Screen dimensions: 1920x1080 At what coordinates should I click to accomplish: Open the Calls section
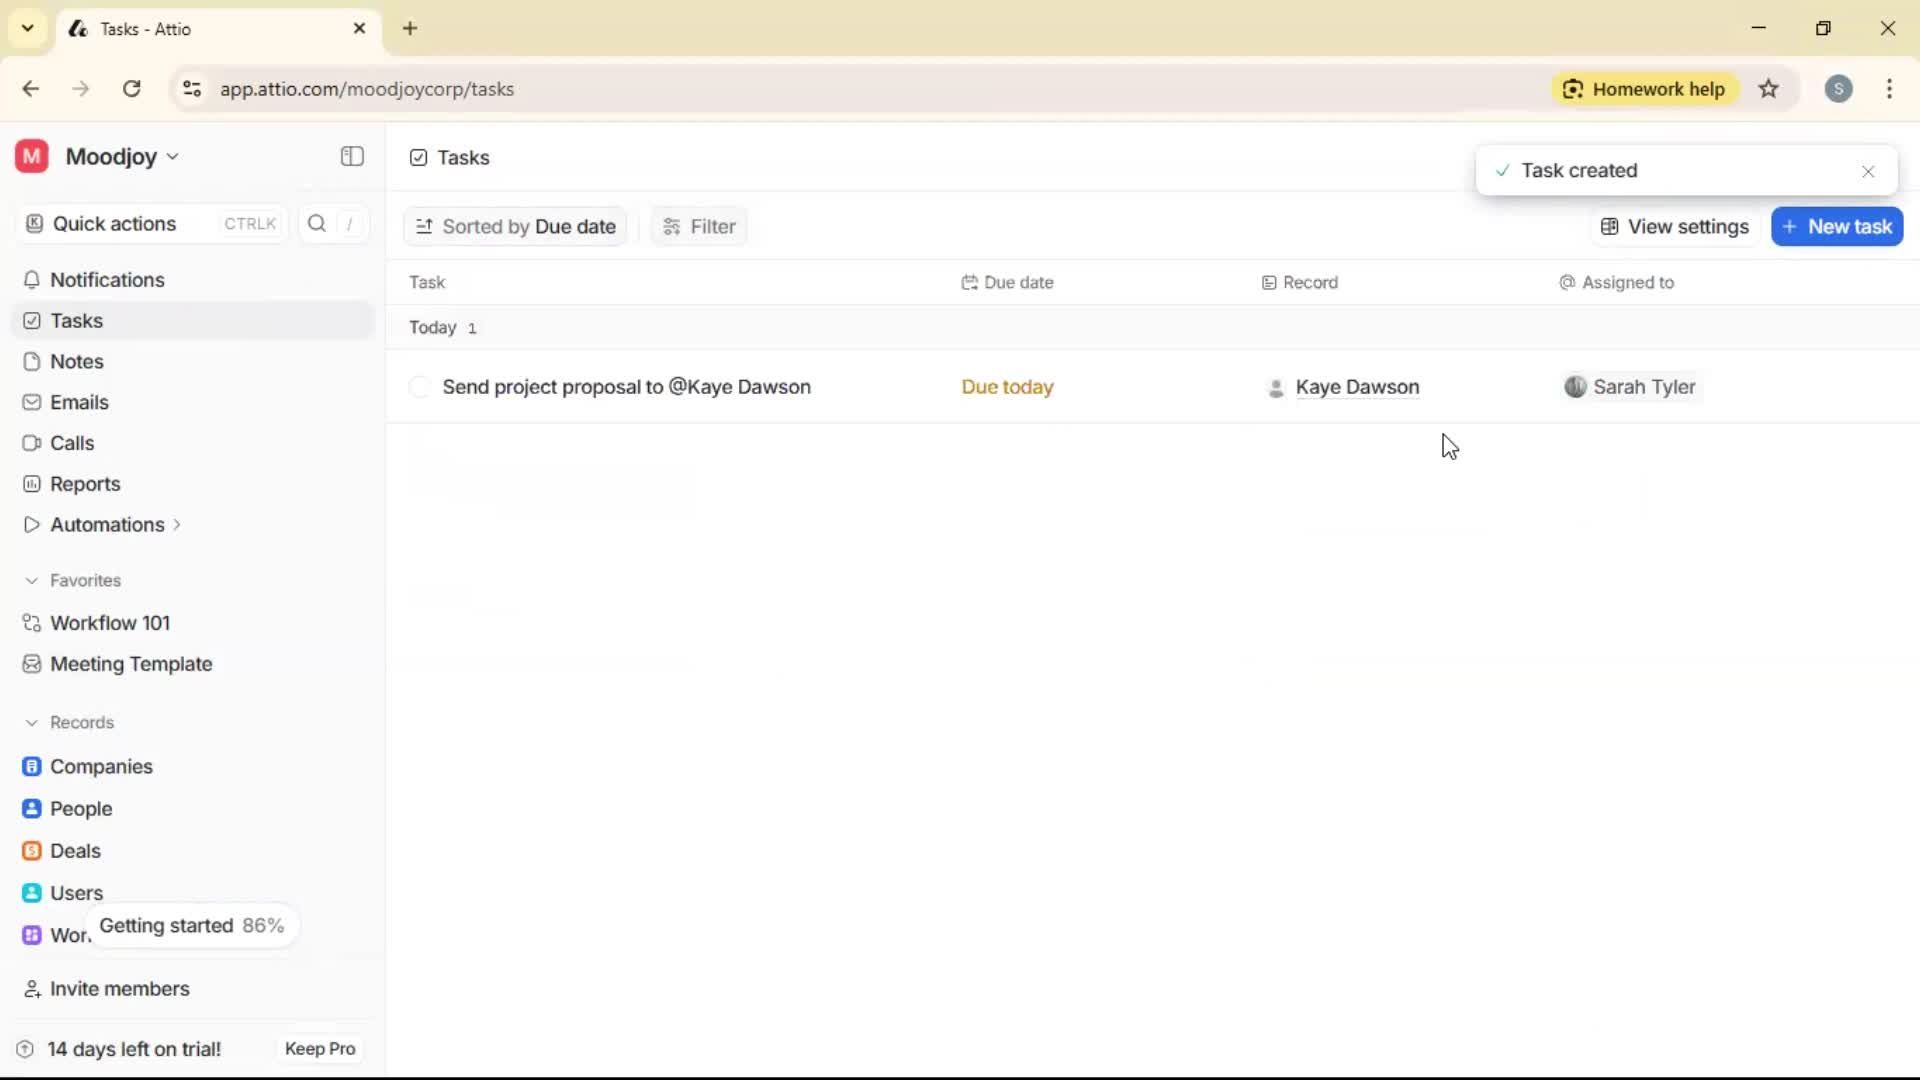pyautogui.click(x=71, y=443)
